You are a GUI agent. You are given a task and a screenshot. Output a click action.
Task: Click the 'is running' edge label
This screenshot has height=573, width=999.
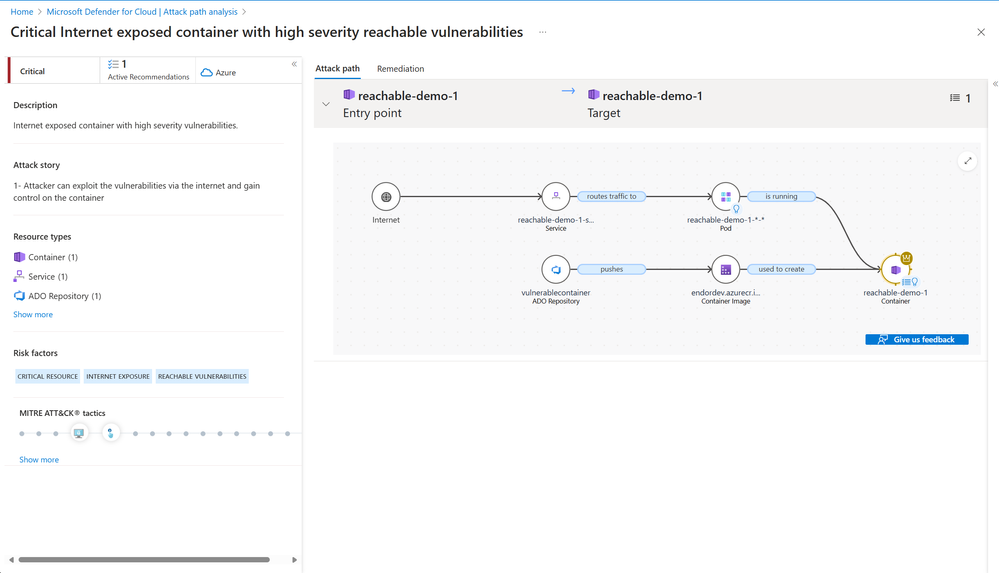pyautogui.click(x=781, y=196)
